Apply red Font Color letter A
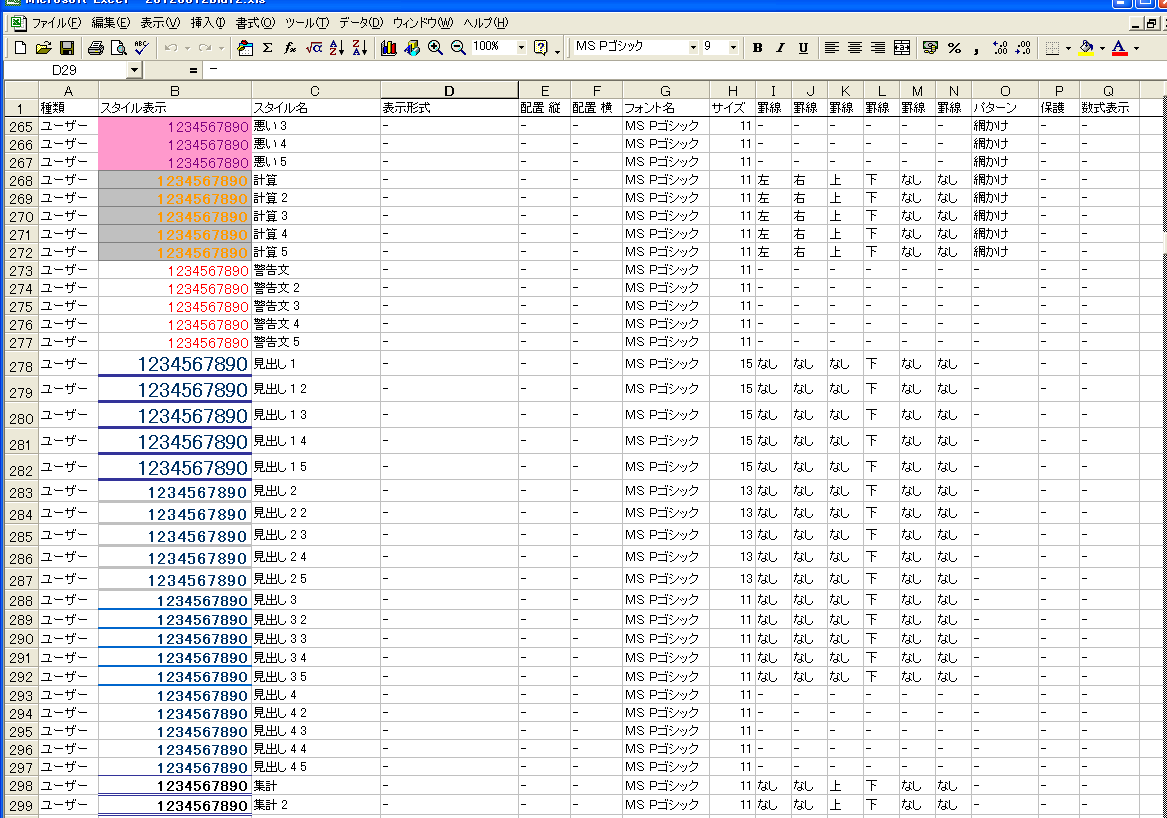The height and width of the screenshot is (818, 1167). [x=1119, y=48]
